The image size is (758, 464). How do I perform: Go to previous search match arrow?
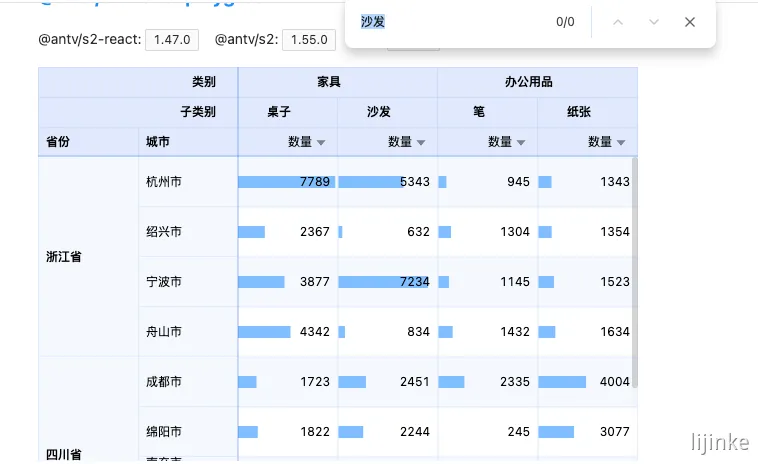point(618,22)
